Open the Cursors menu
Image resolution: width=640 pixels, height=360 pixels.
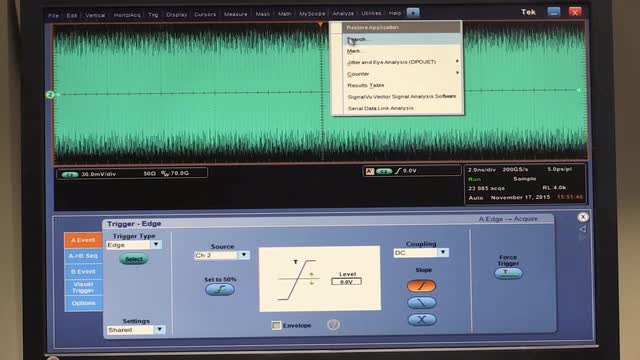pos(205,14)
